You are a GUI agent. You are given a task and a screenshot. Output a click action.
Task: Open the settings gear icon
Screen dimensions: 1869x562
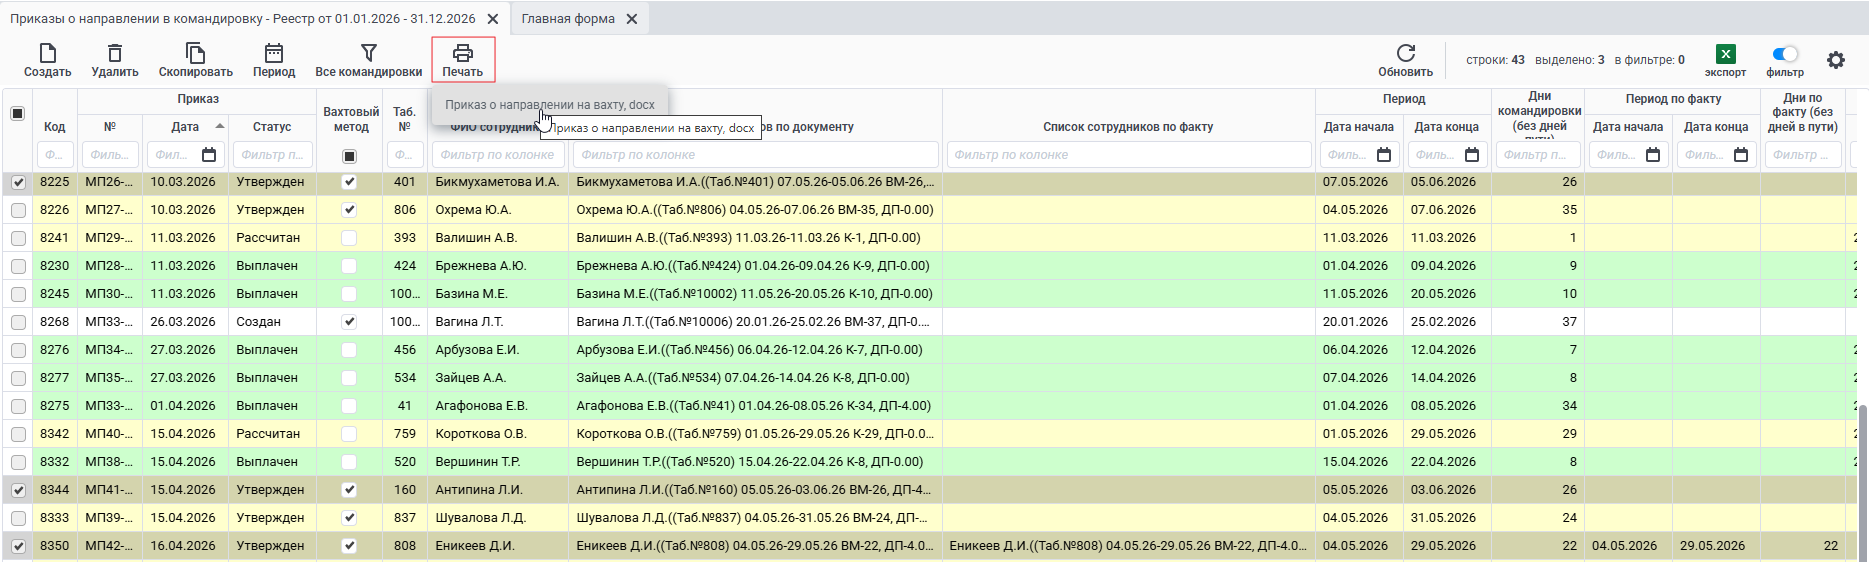(x=1836, y=60)
